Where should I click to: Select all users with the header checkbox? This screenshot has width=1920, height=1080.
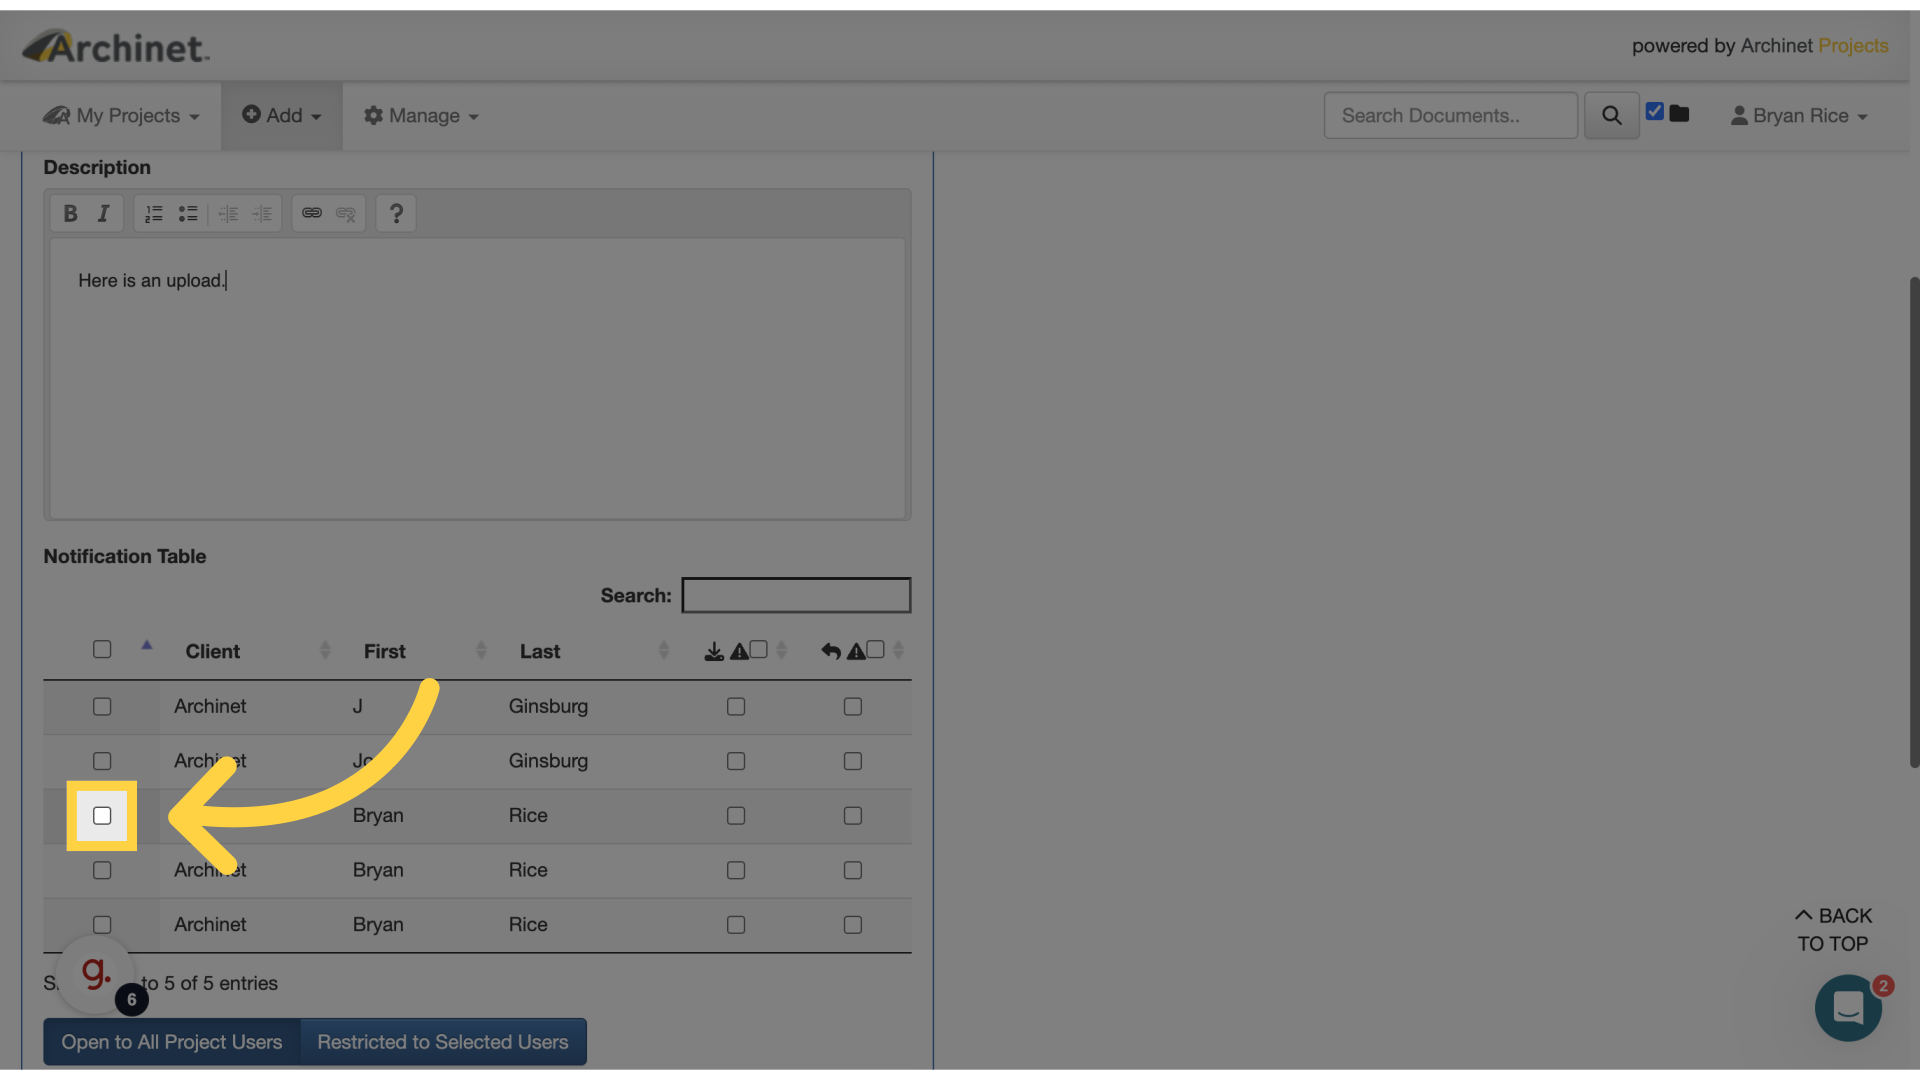101,649
